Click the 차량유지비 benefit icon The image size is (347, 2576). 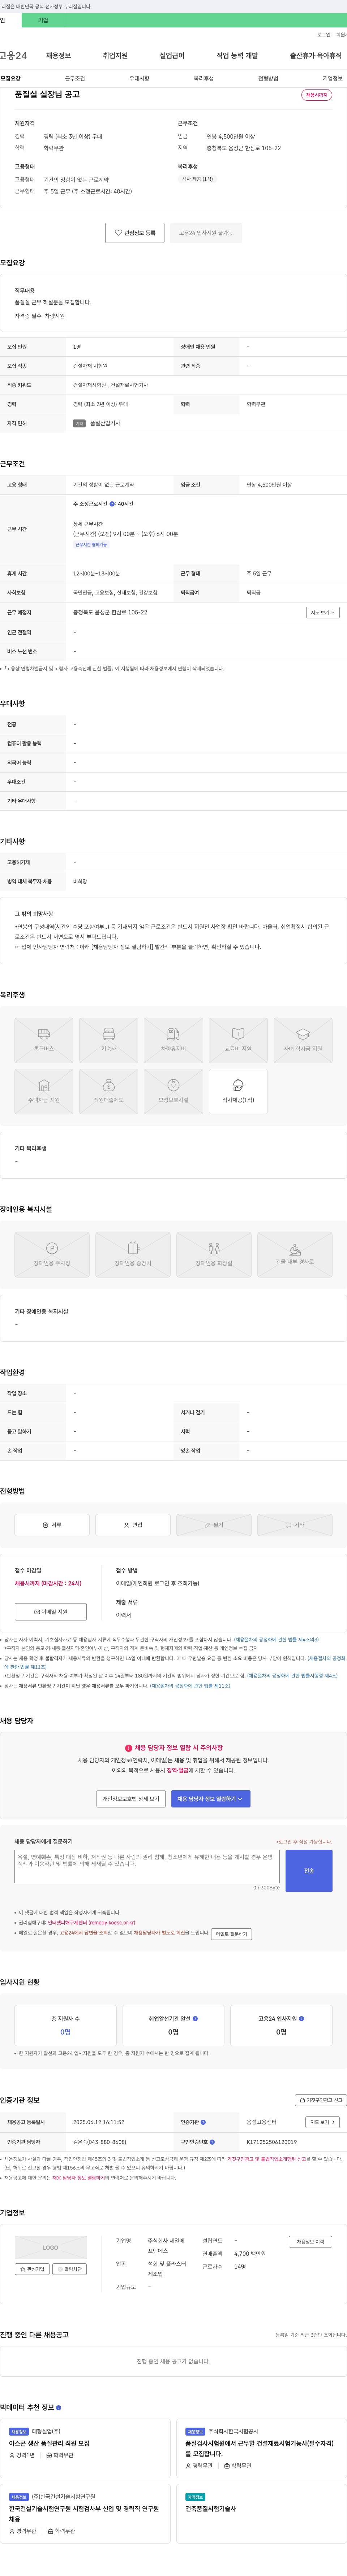[x=173, y=1040]
